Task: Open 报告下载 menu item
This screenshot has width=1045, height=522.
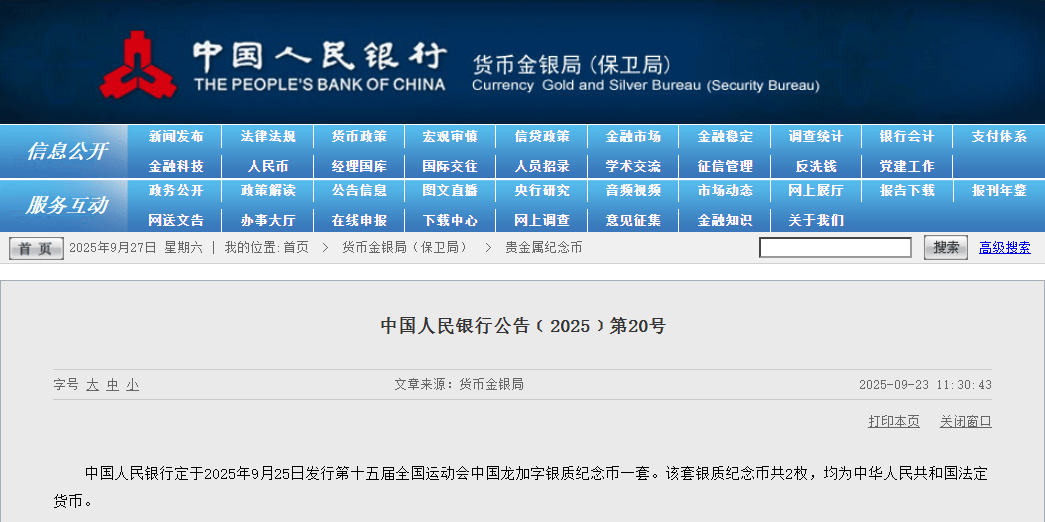Action: tap(907, 191)
